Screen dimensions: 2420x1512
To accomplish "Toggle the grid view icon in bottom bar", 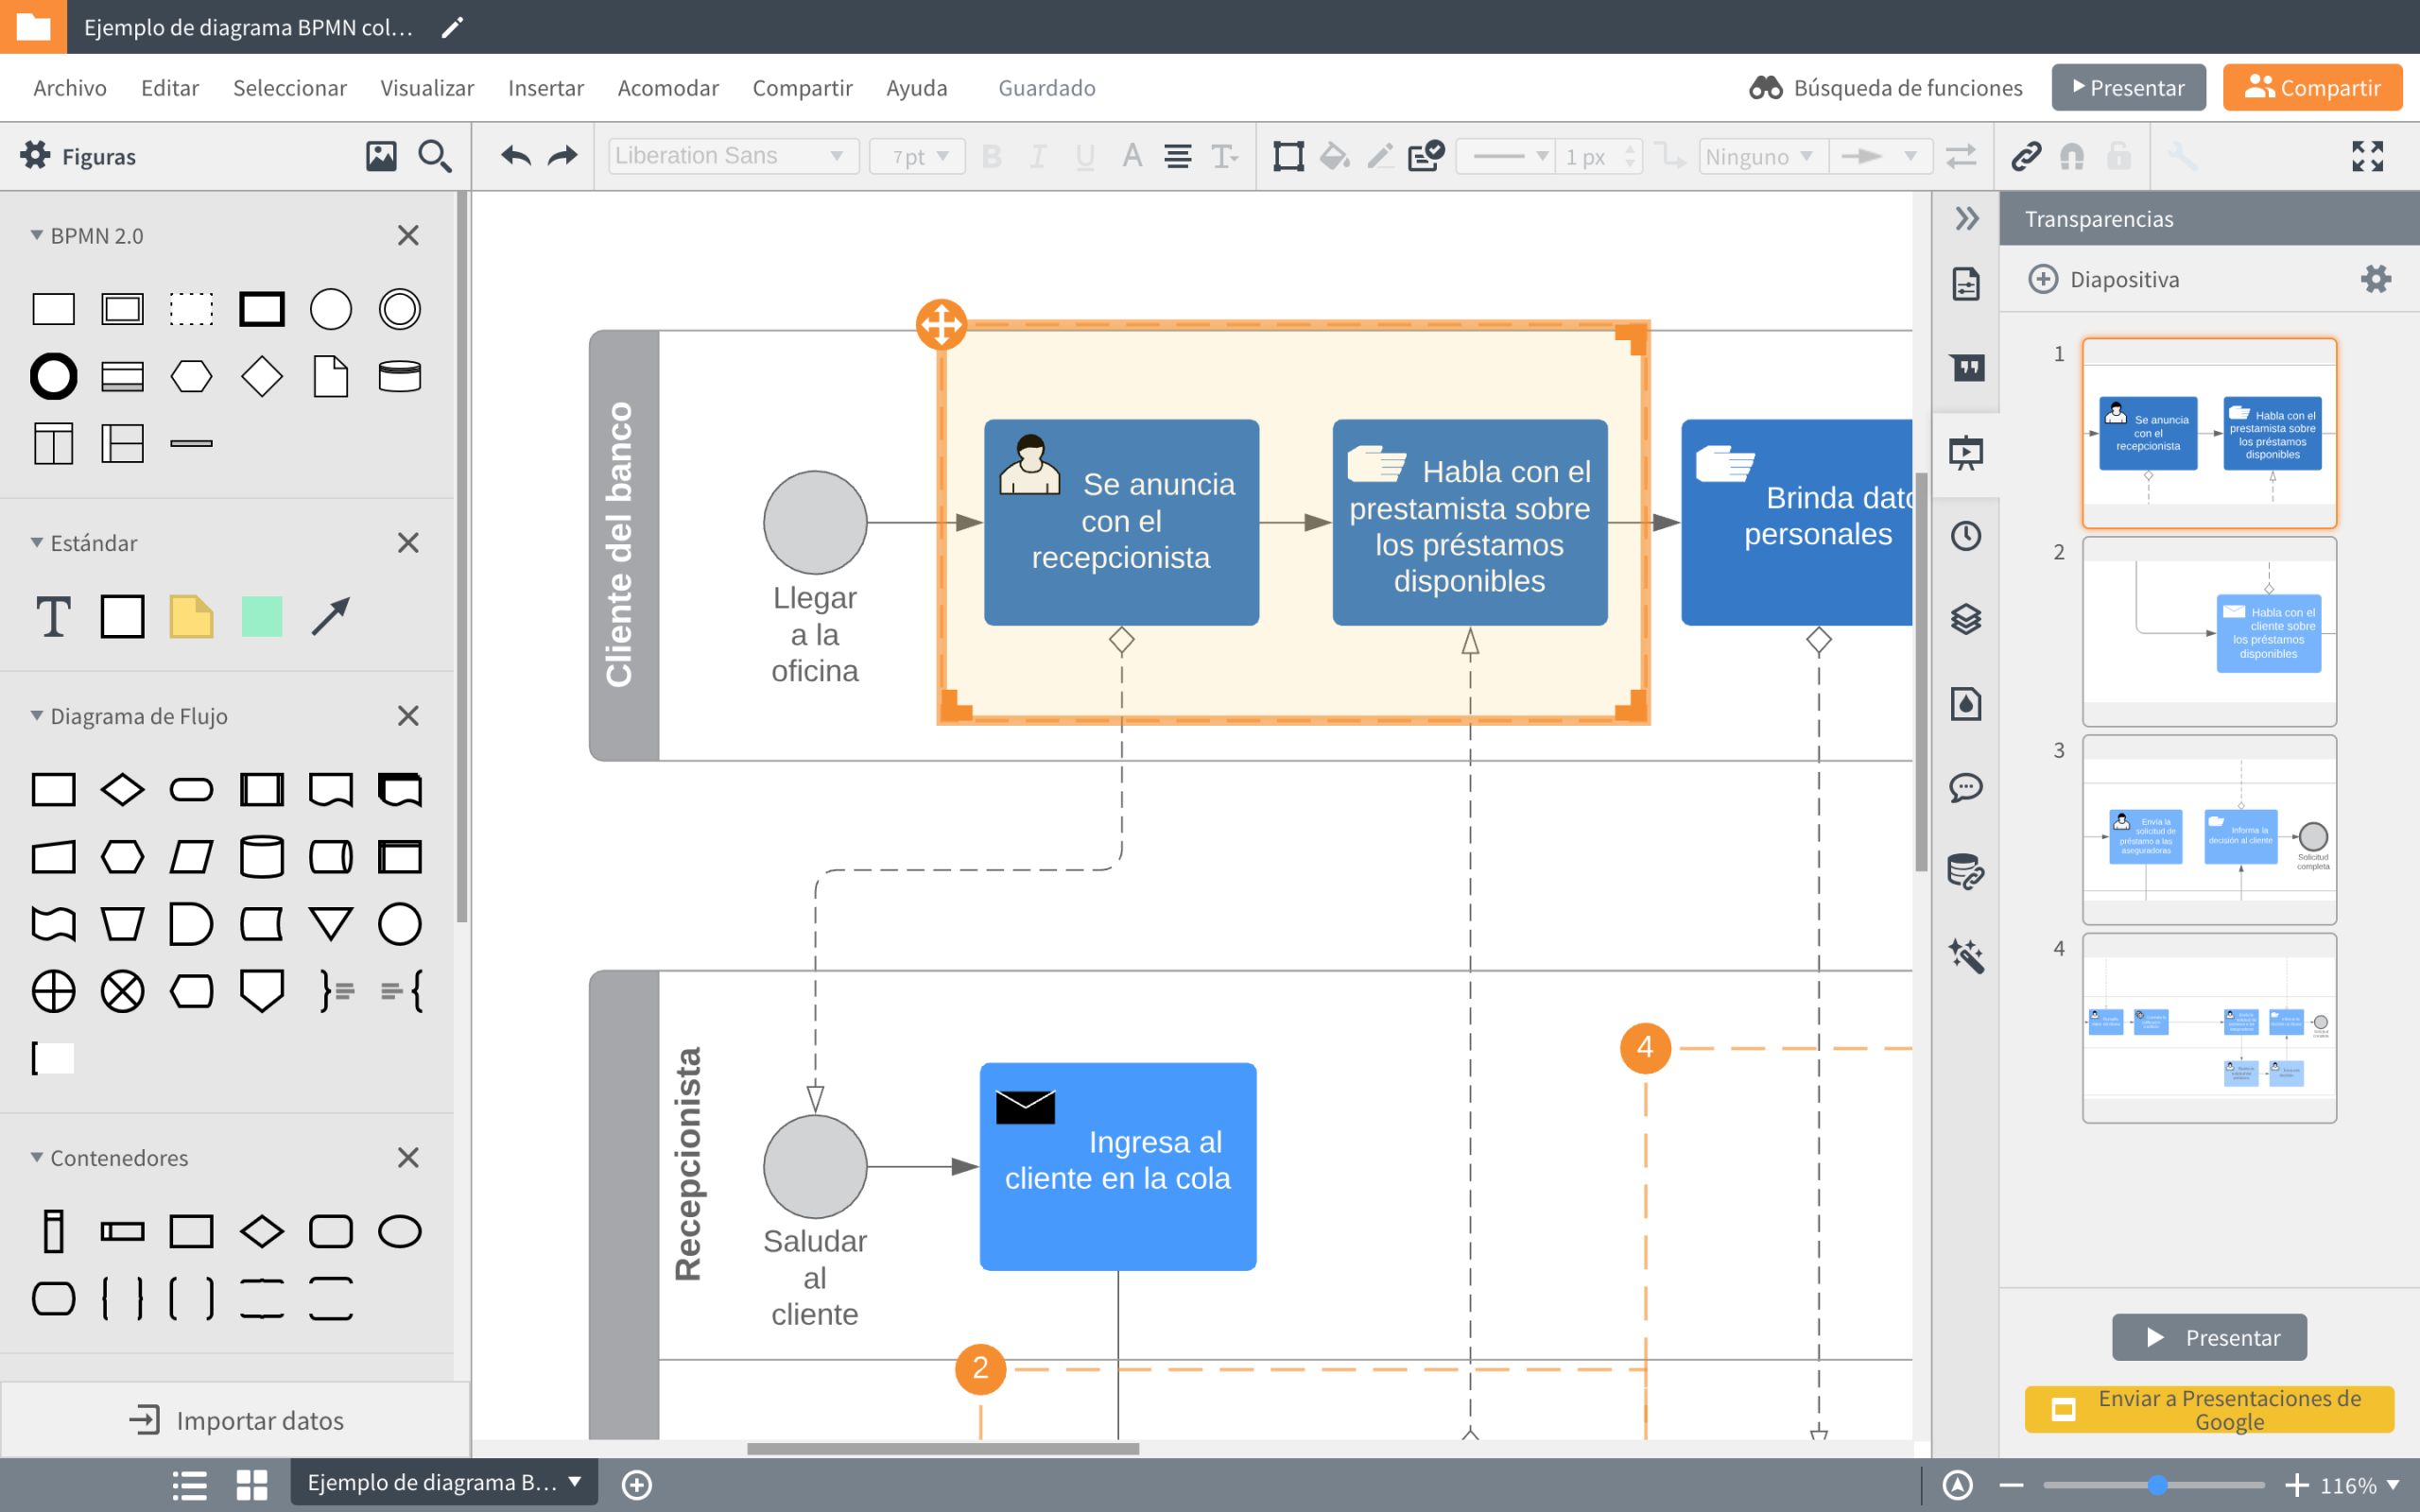I will click(251, 1485).
